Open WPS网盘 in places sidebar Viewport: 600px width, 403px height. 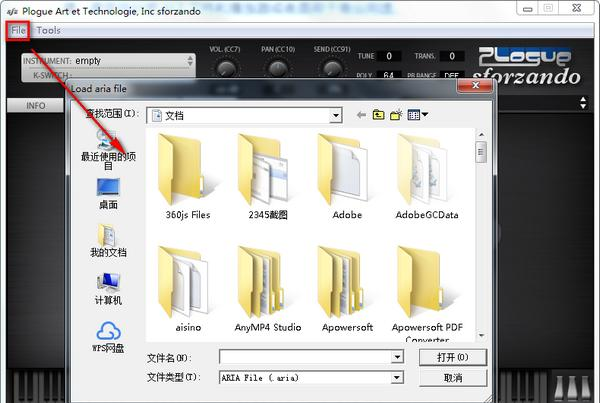tap(108, 337)
